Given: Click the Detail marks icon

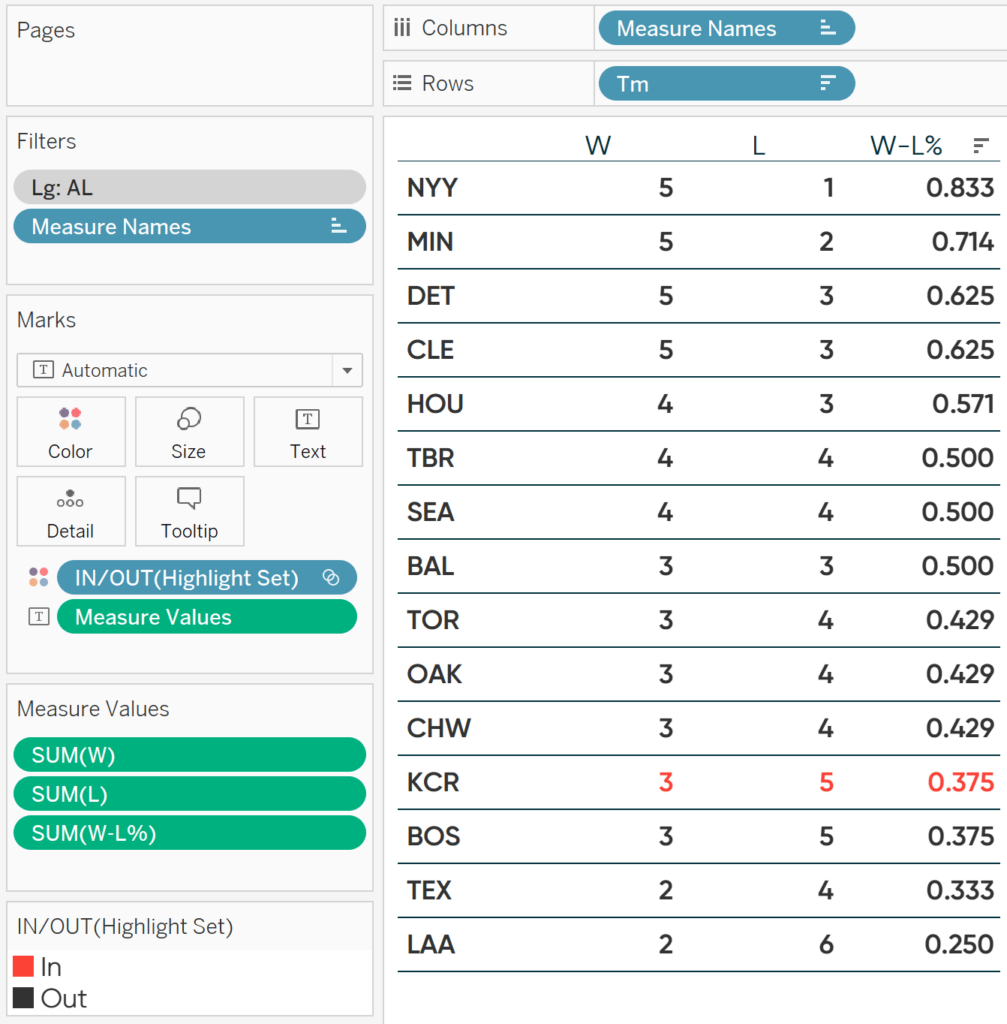Looking at the screenshot, I should point(70,511).
